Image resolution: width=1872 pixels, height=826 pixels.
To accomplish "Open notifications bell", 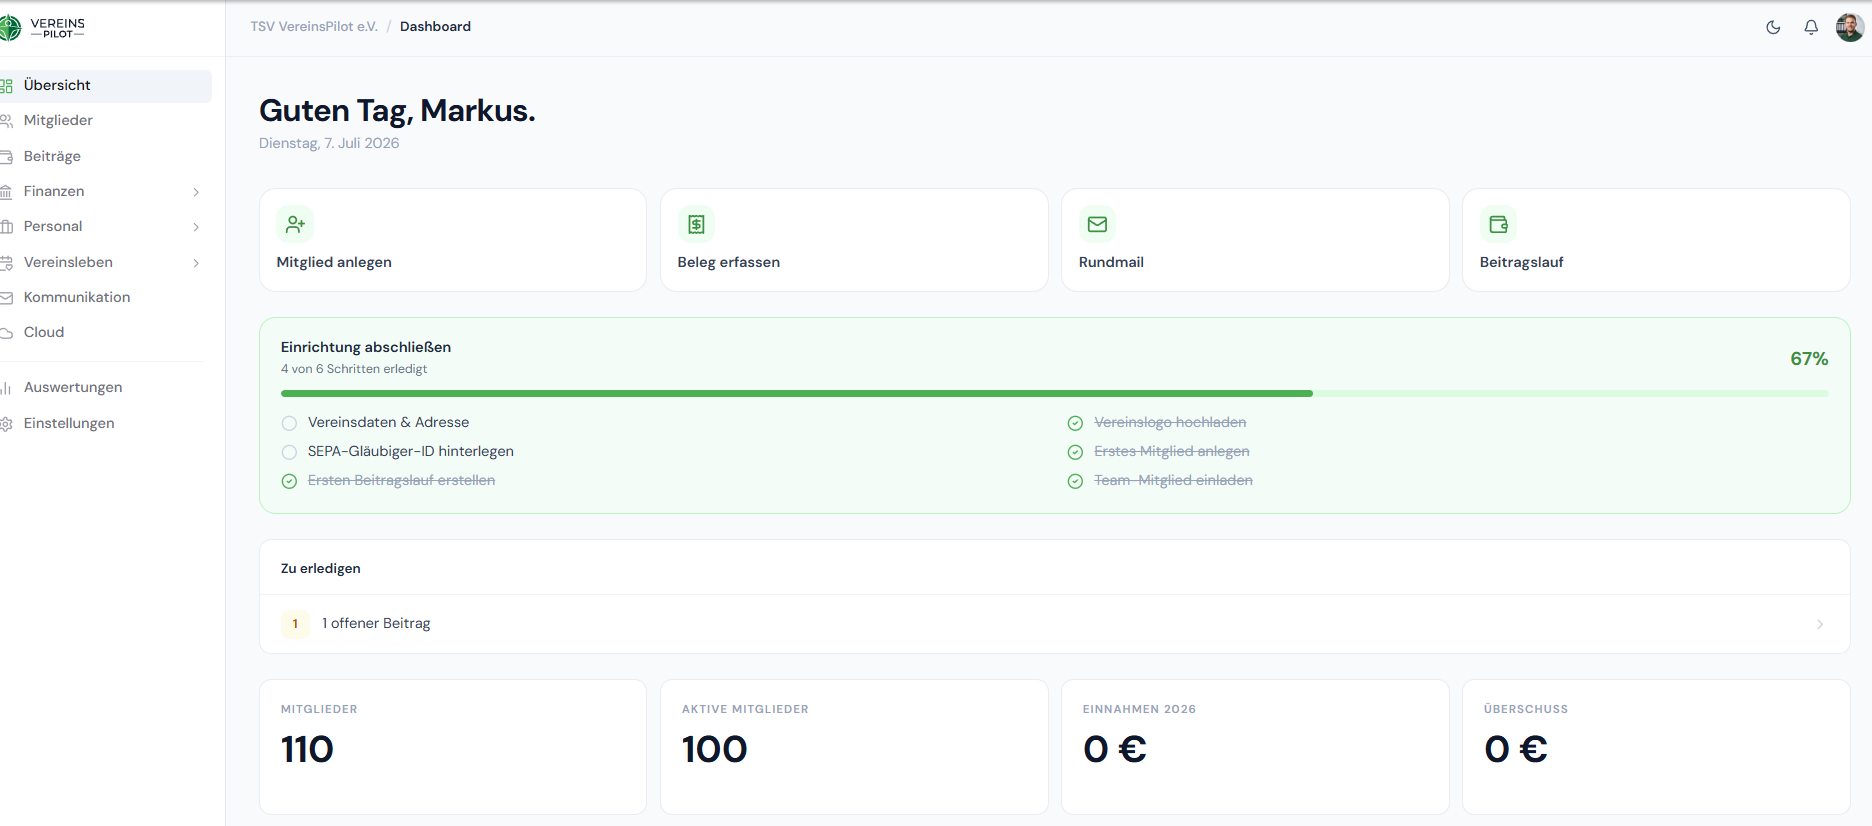I will [x=1811, y=27].
